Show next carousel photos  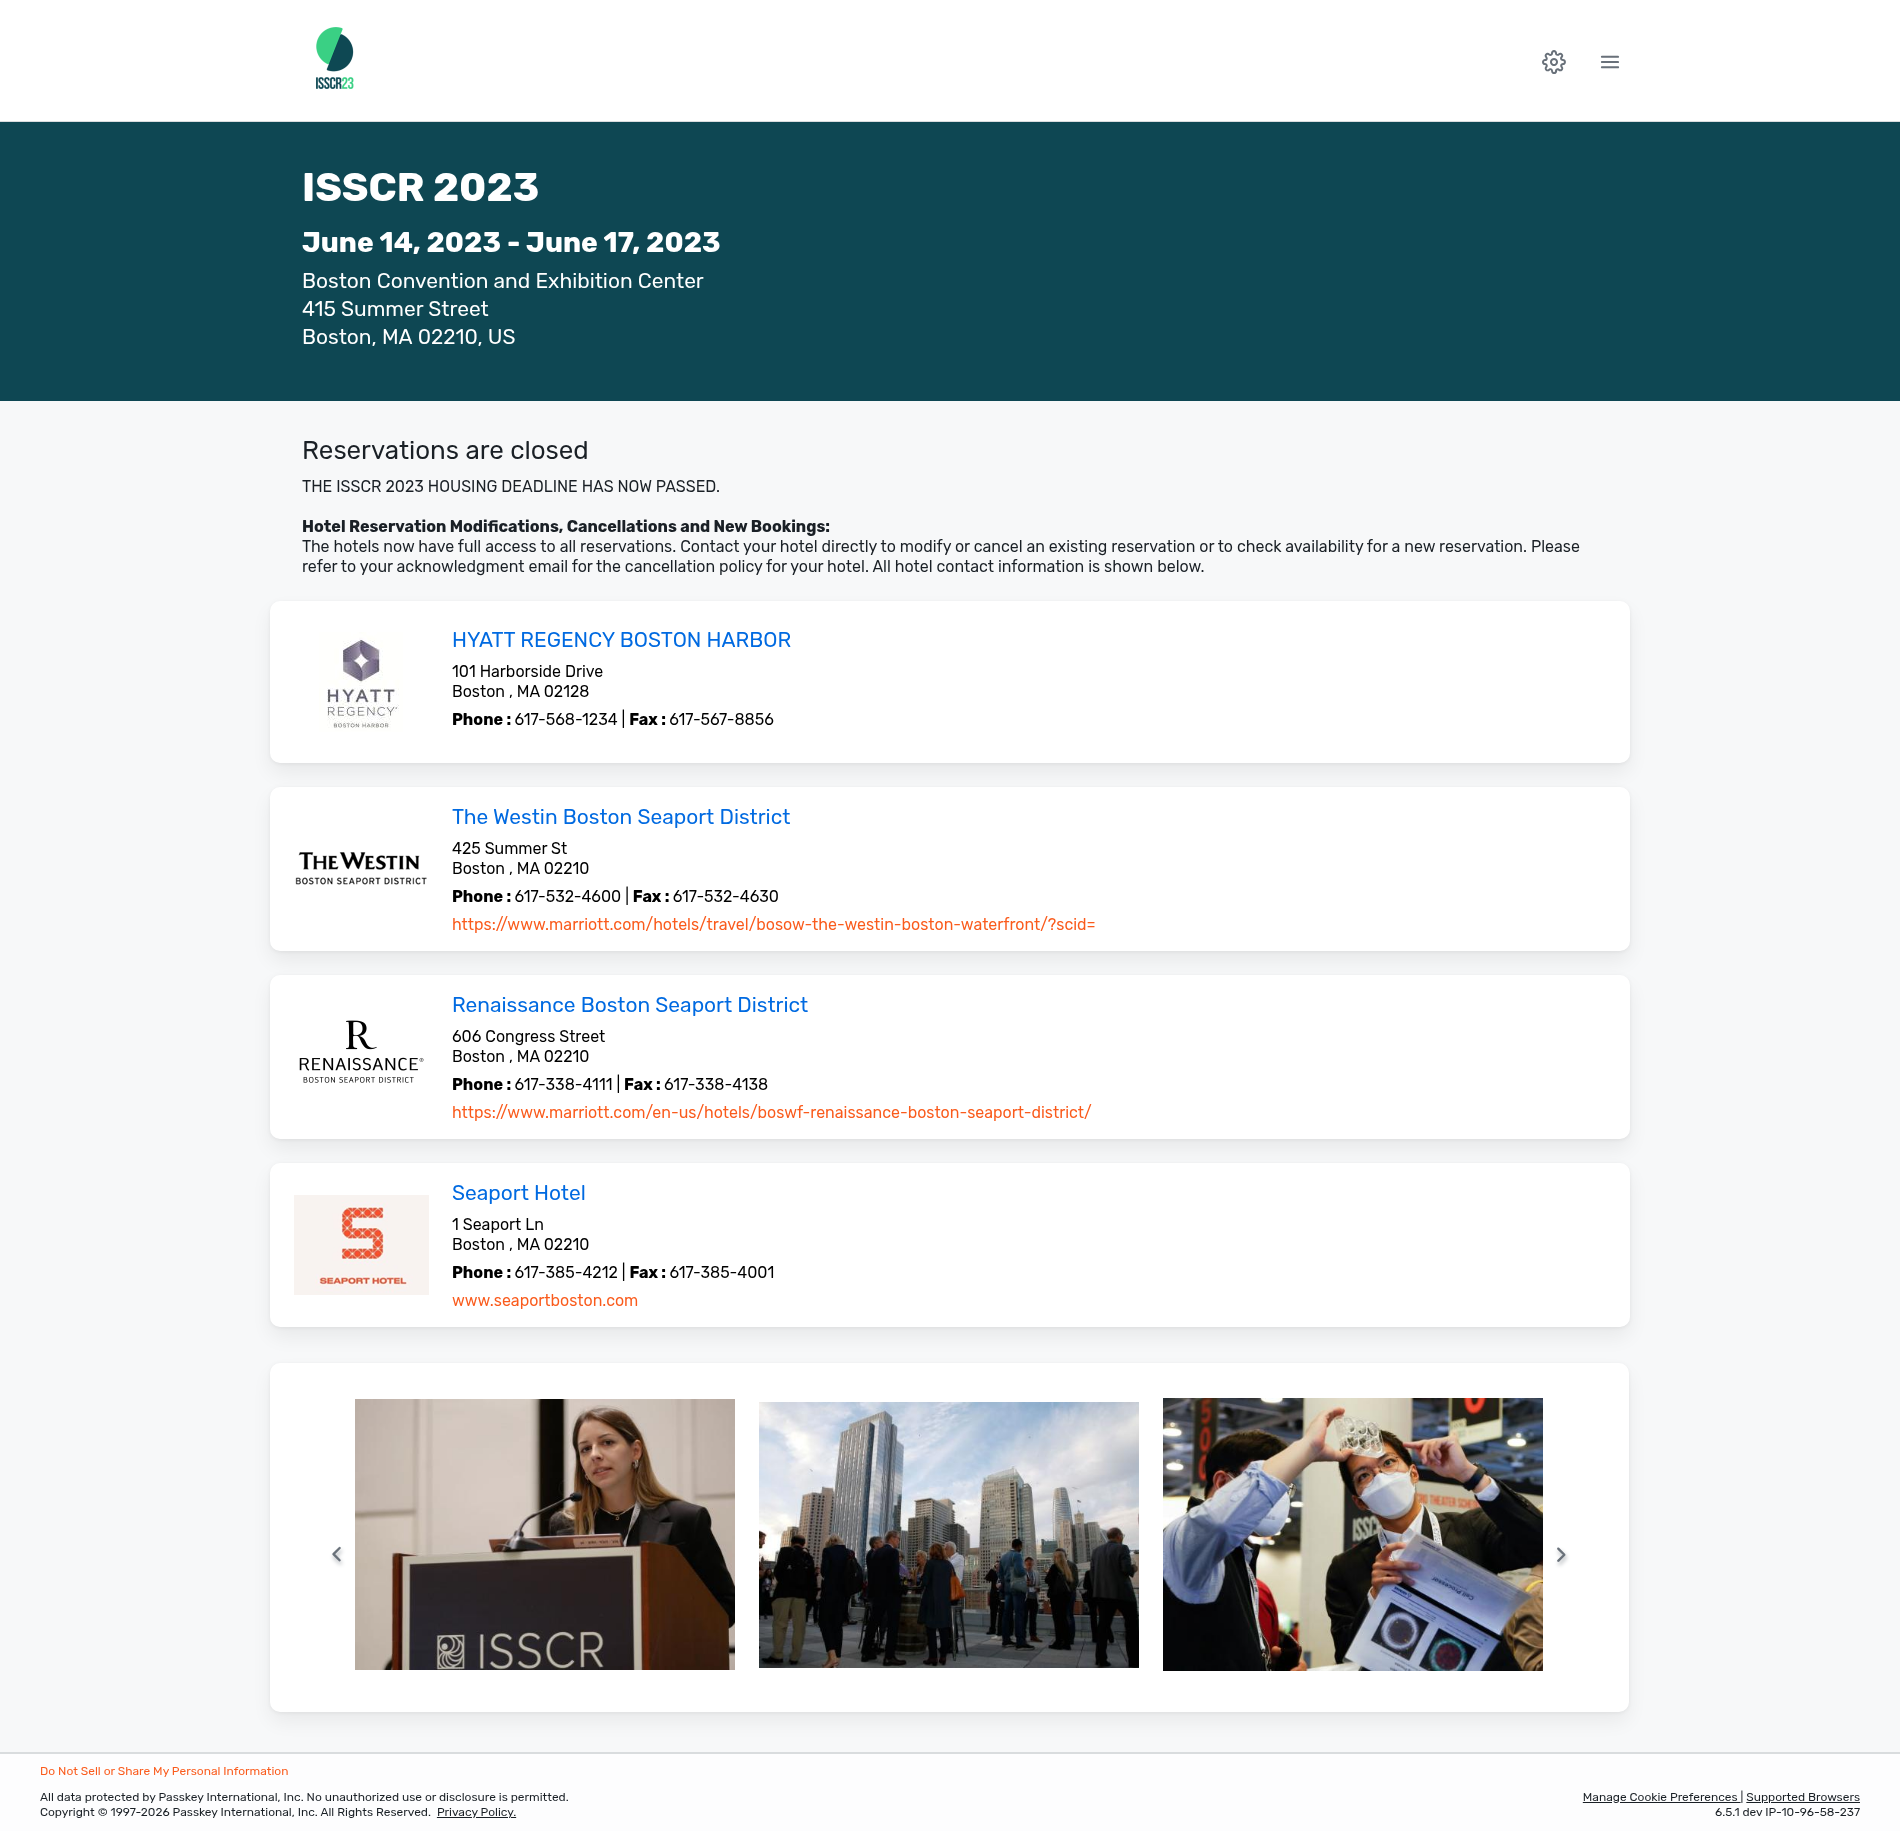tap(1561, 1554)
